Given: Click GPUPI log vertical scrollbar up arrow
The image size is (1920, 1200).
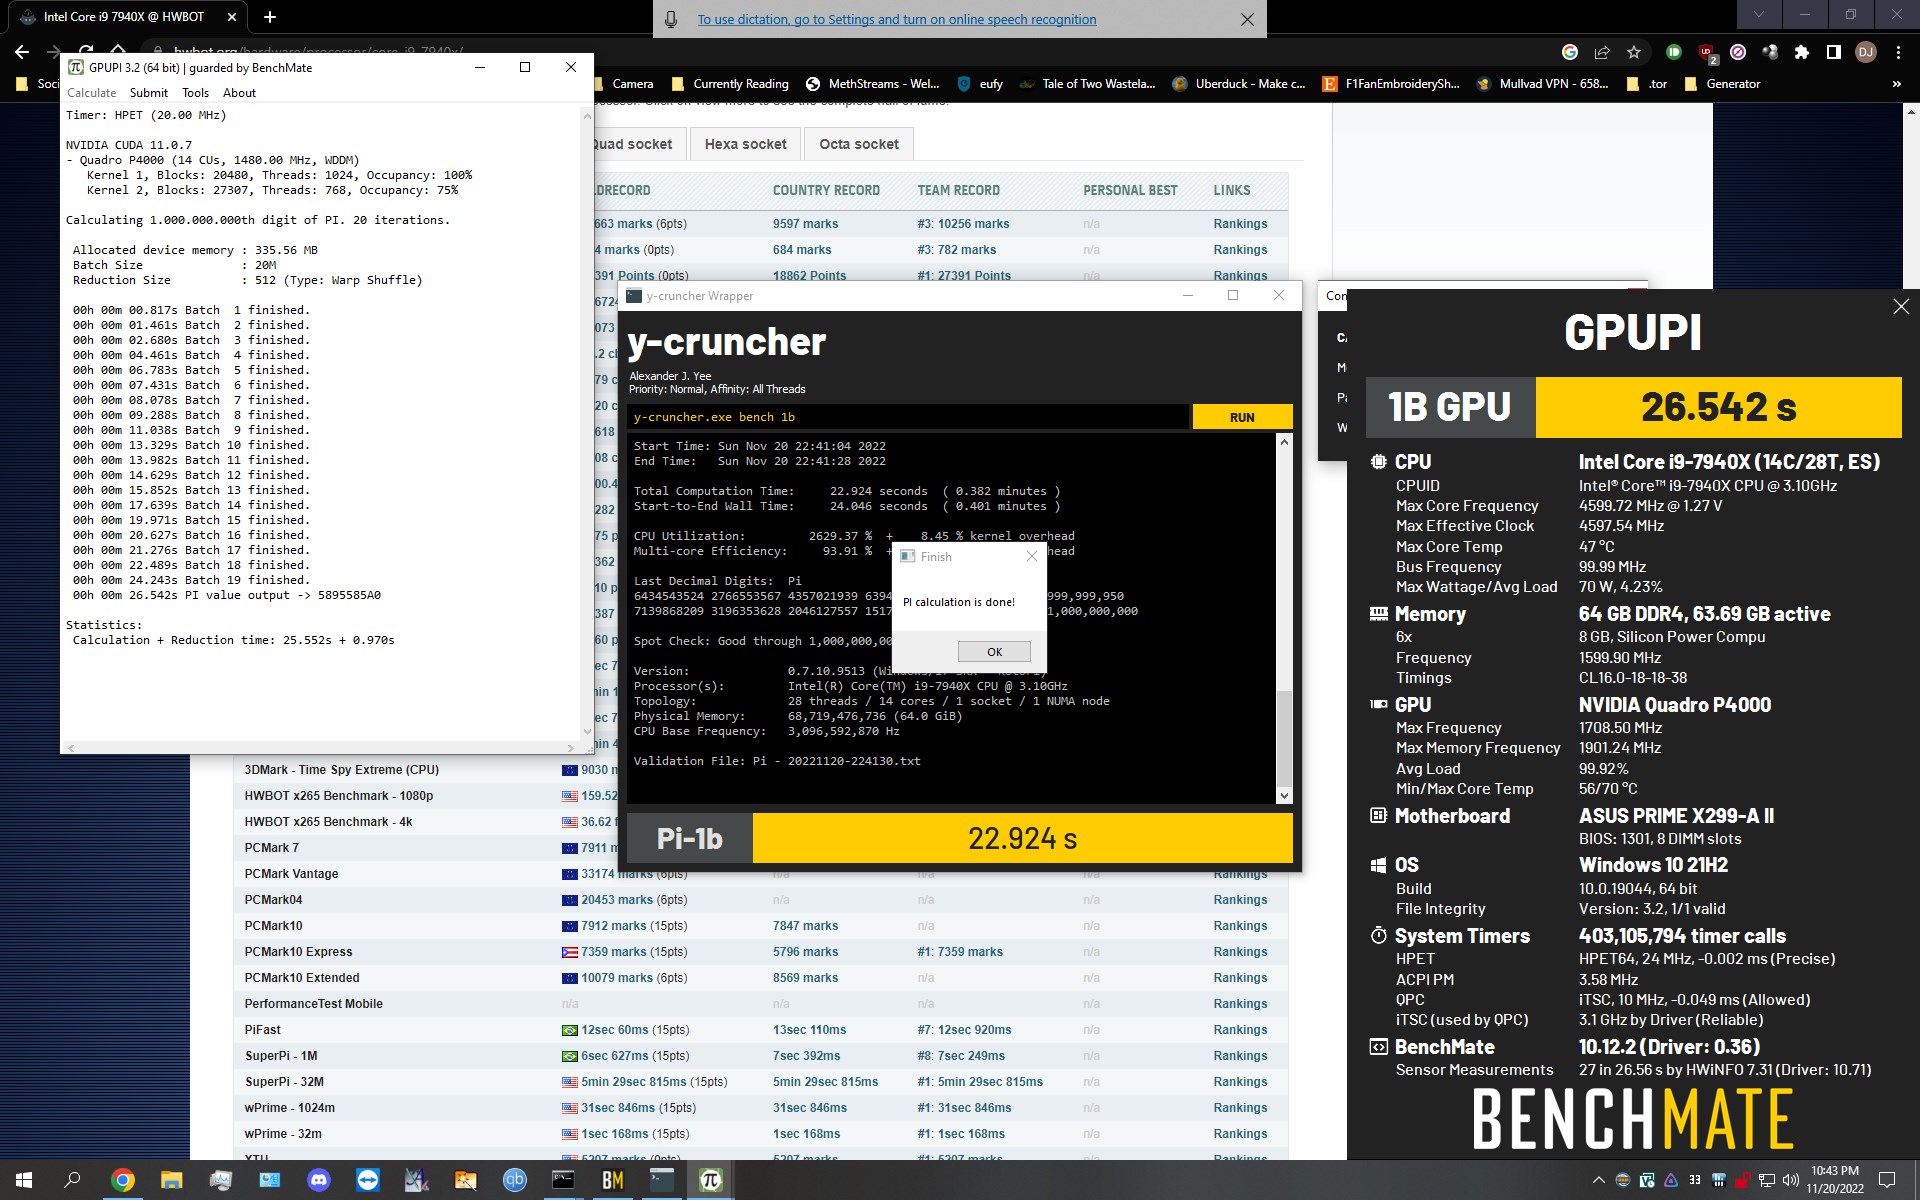Looking at the screenshot, I should coord(587,116).
